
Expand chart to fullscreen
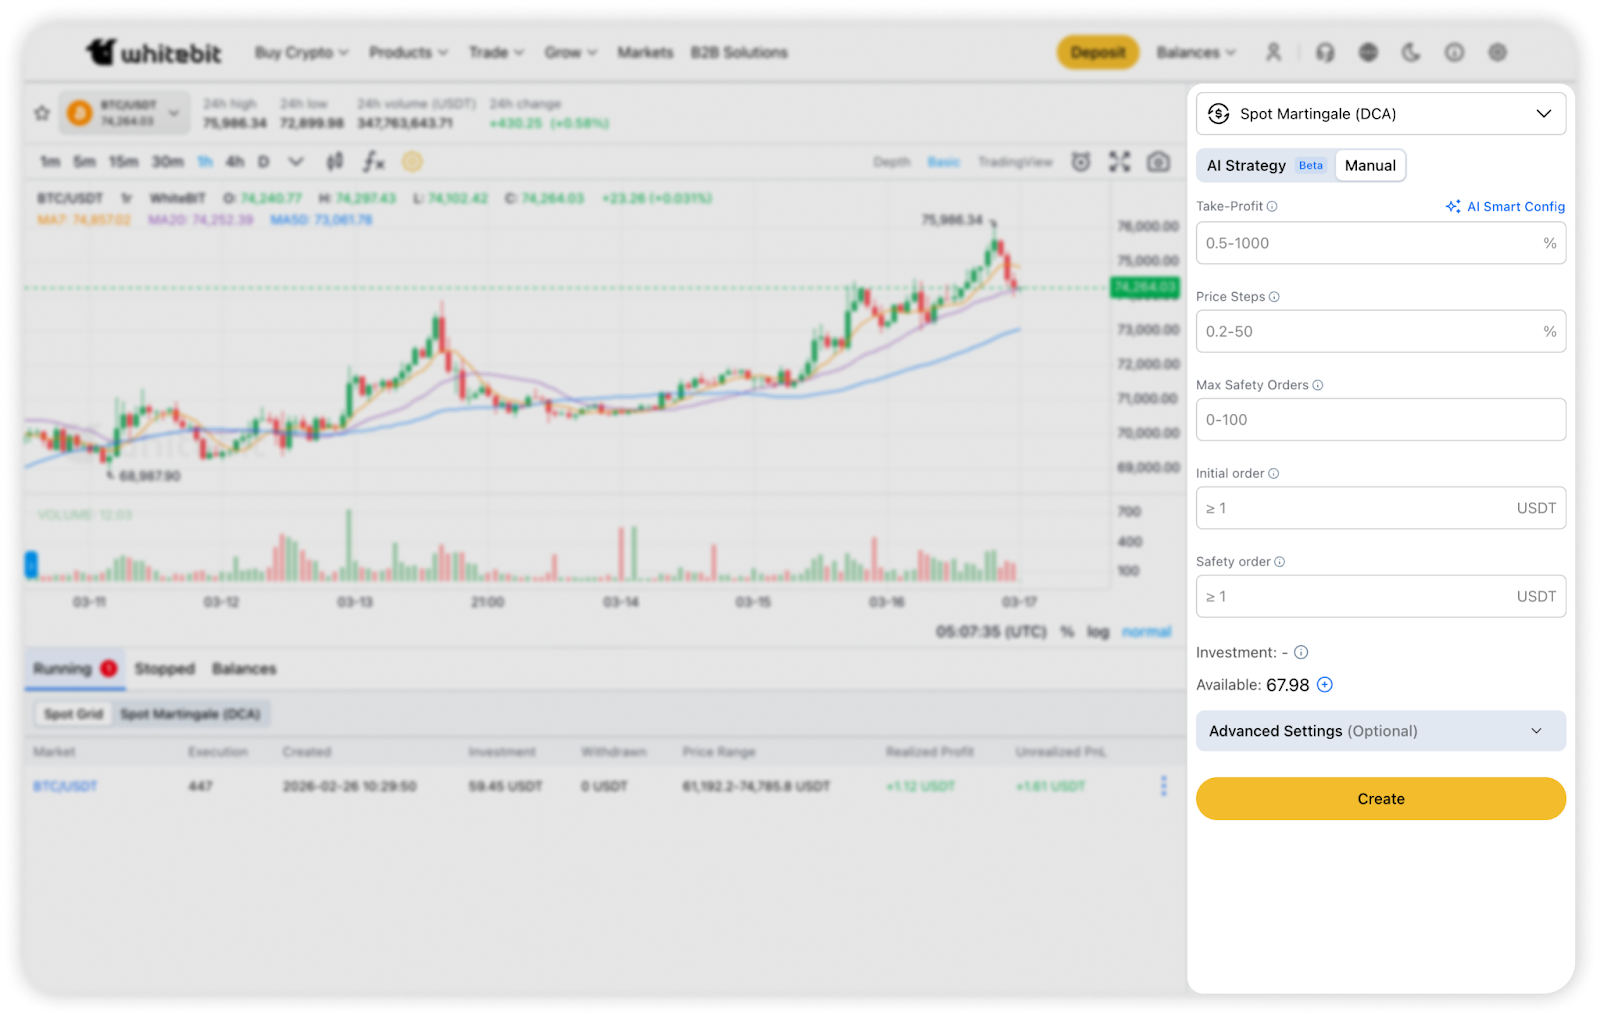1119,162
